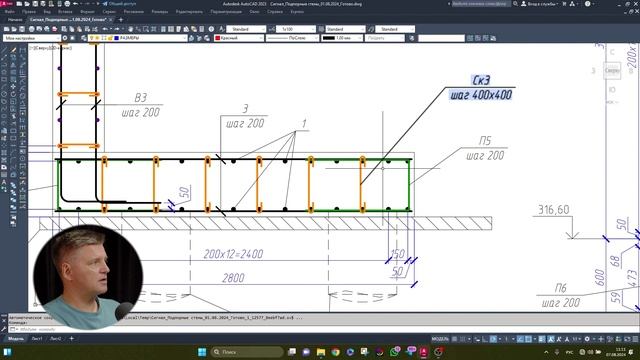Click the customization menu icon in status bar
The image size is (640, 360).
coord(635,339)
